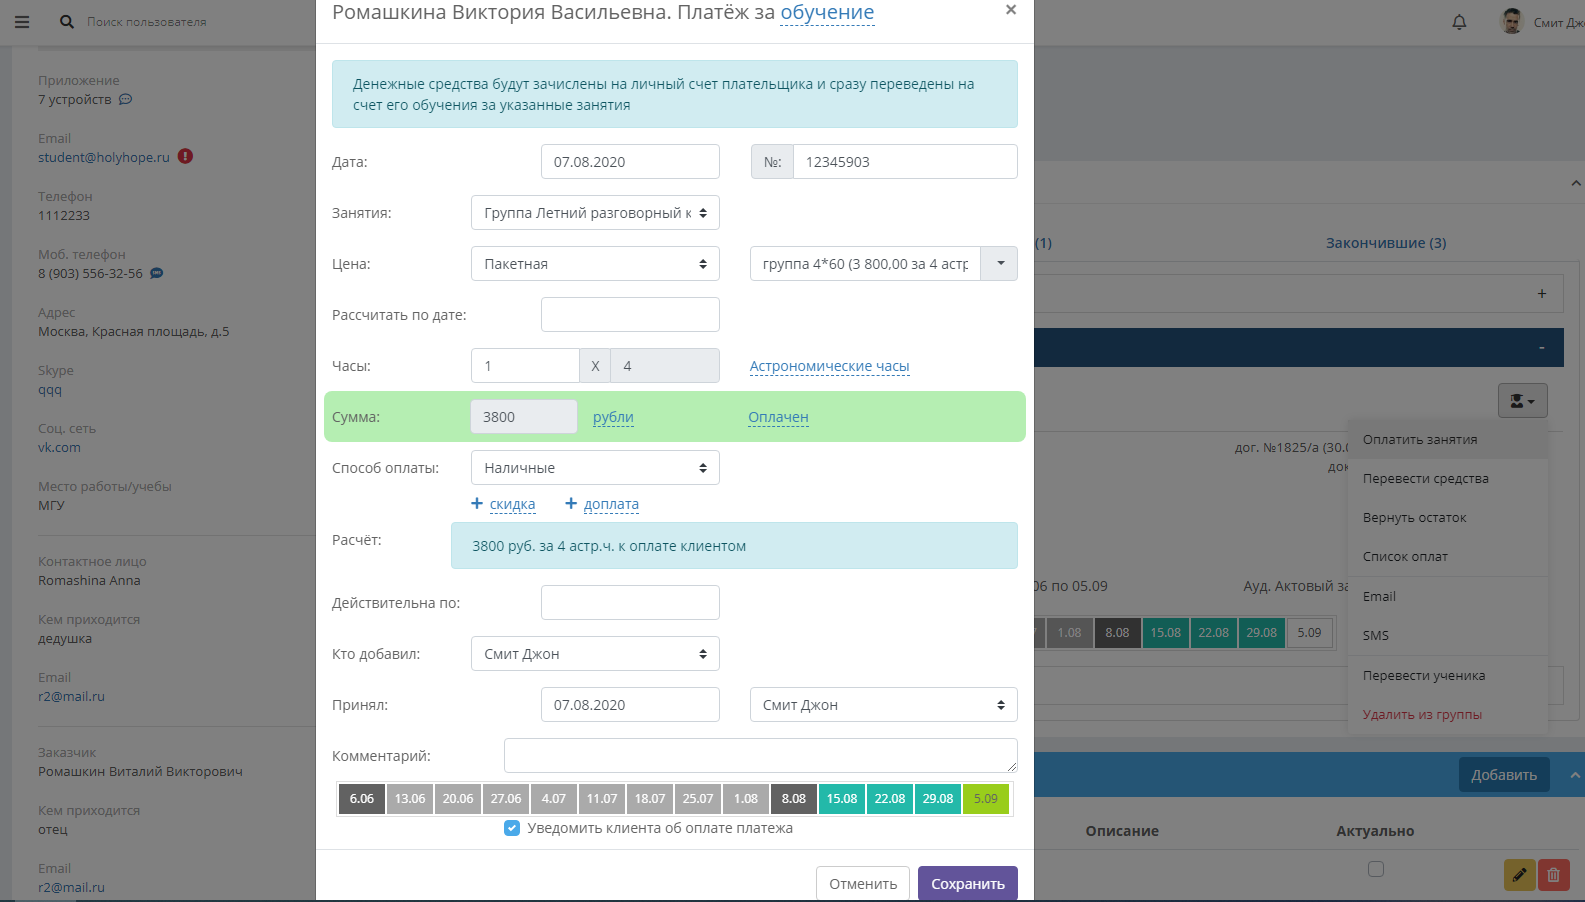Click the Дата input field
Viewport: 1585px width, 902px height.
coord(630,162)
